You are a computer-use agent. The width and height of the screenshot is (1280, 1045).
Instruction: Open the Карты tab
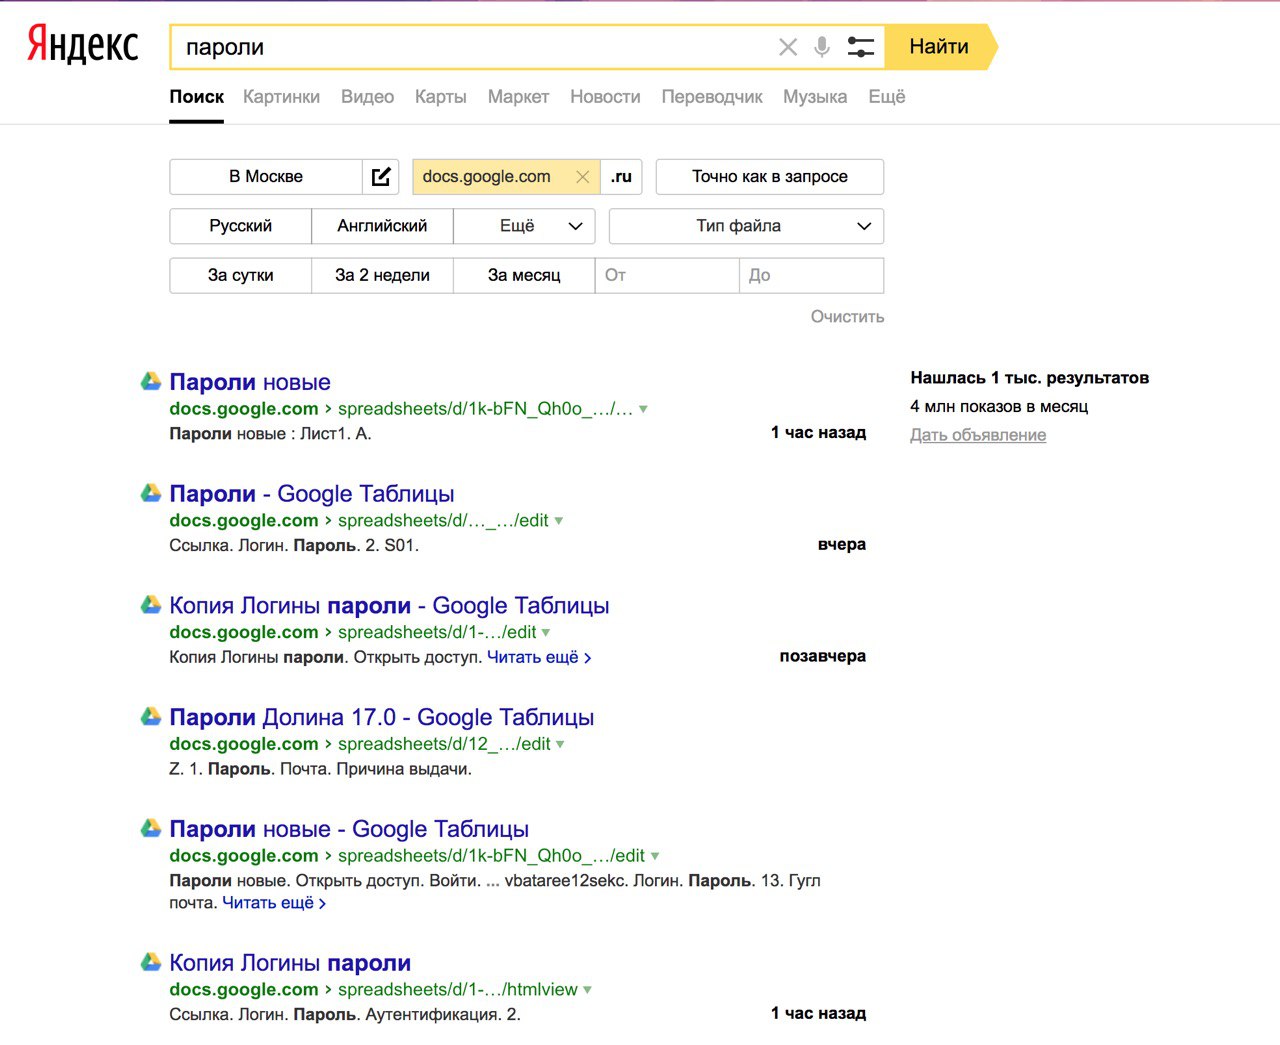pyautogui.click(x=441, y=97)
